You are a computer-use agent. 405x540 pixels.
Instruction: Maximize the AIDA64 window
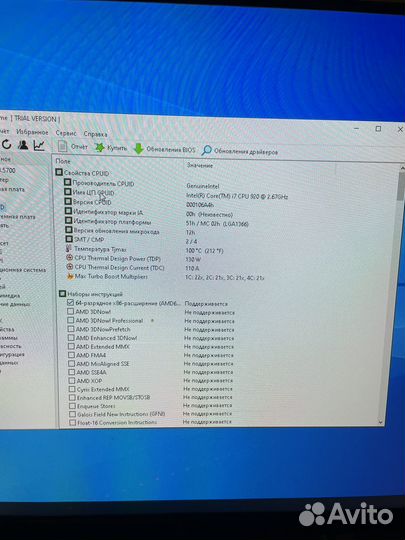pyautogui.click(x=378, y=129)
